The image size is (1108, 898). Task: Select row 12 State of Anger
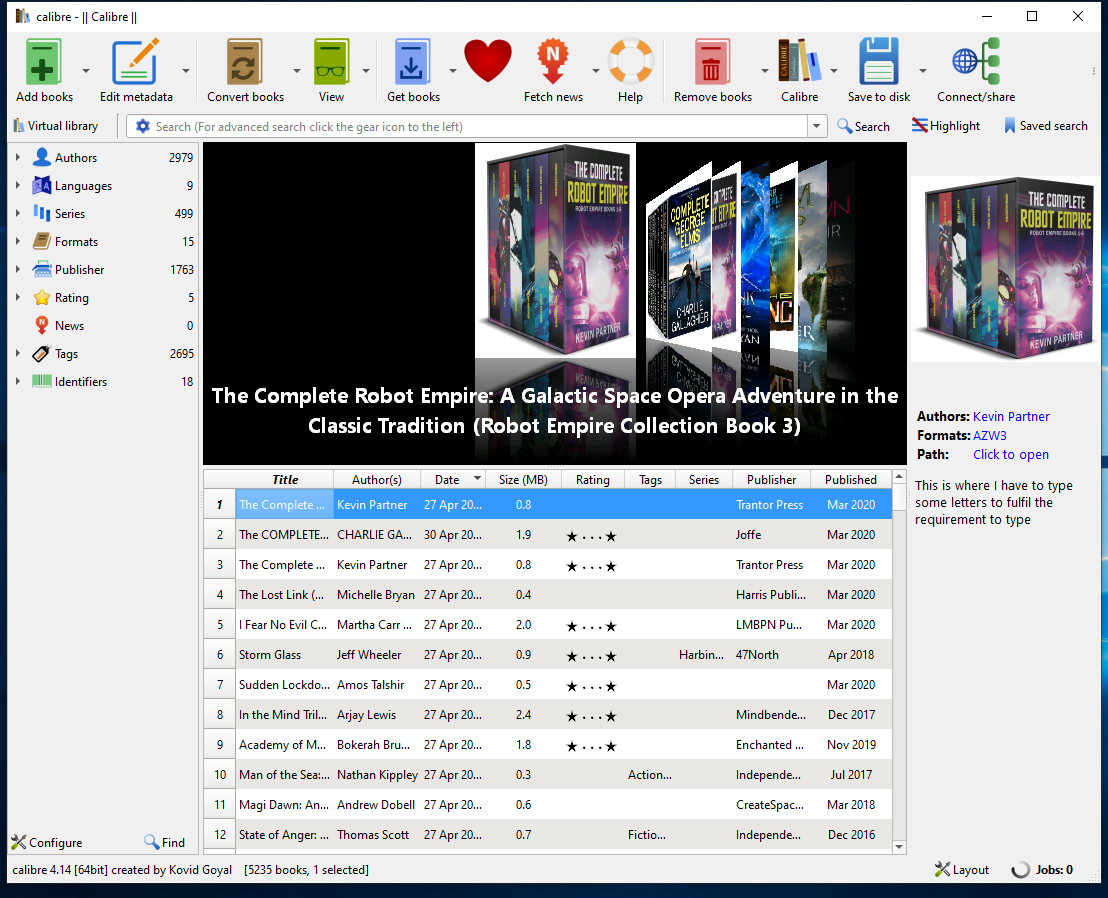pyautogui.click(x=548, y=834)
